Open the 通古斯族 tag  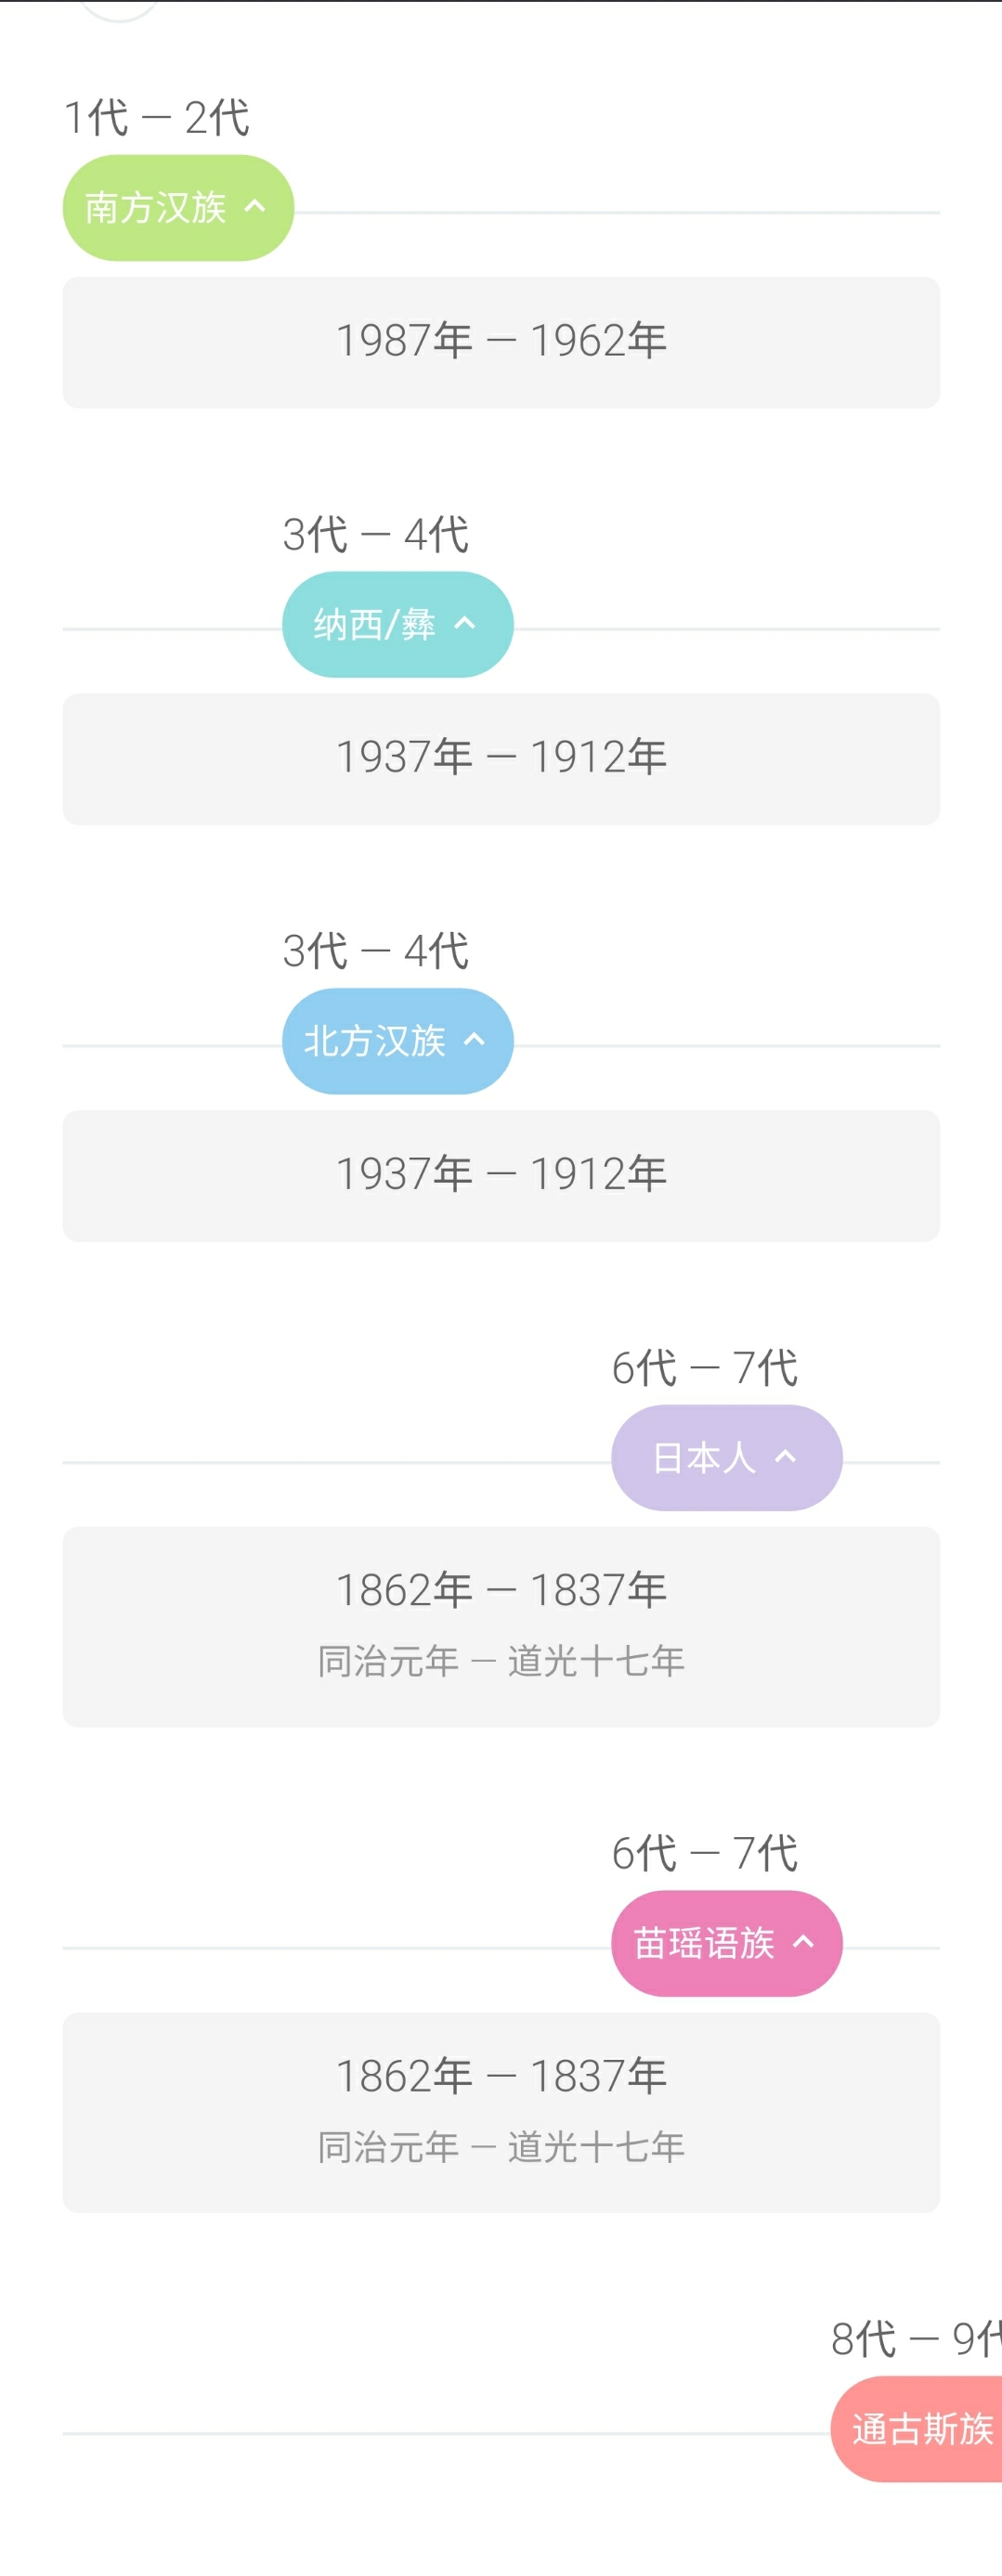click(917, 2429)
